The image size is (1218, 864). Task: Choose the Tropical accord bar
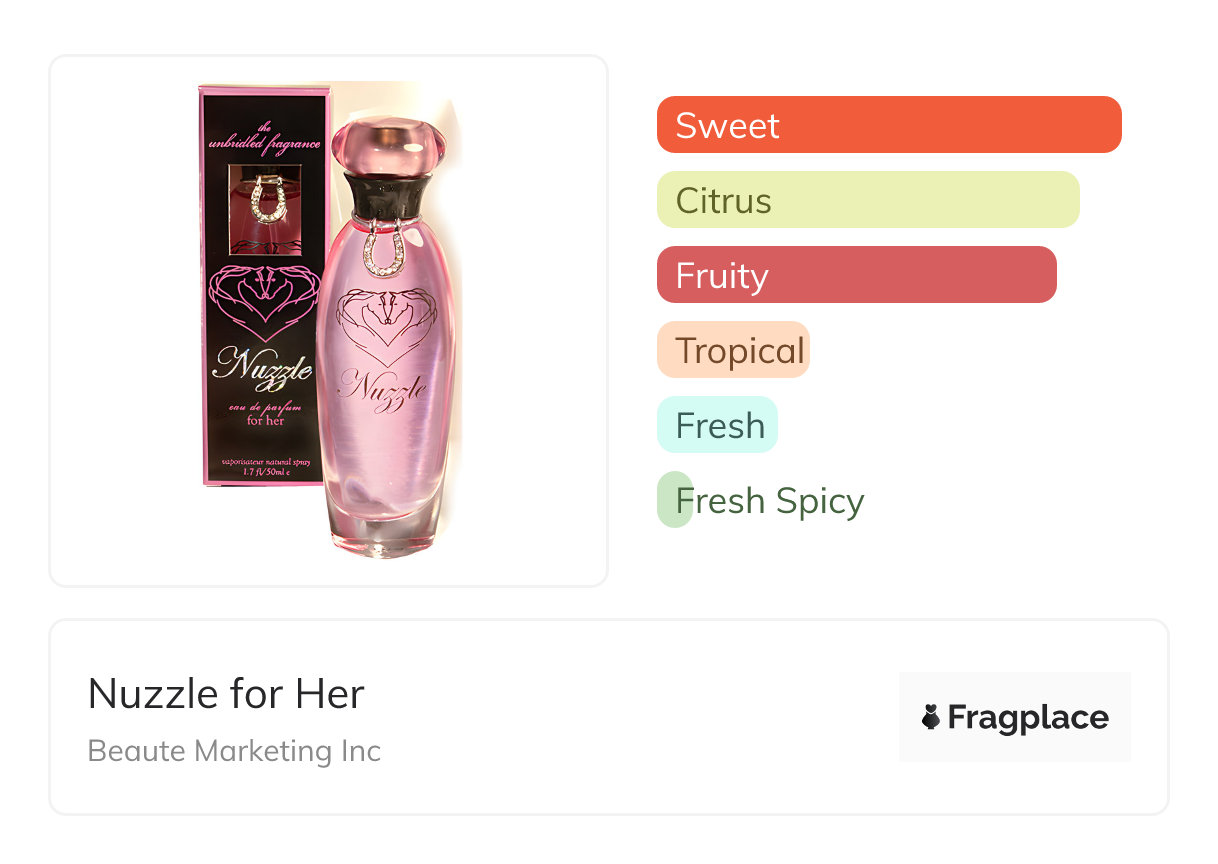(733, 350)
